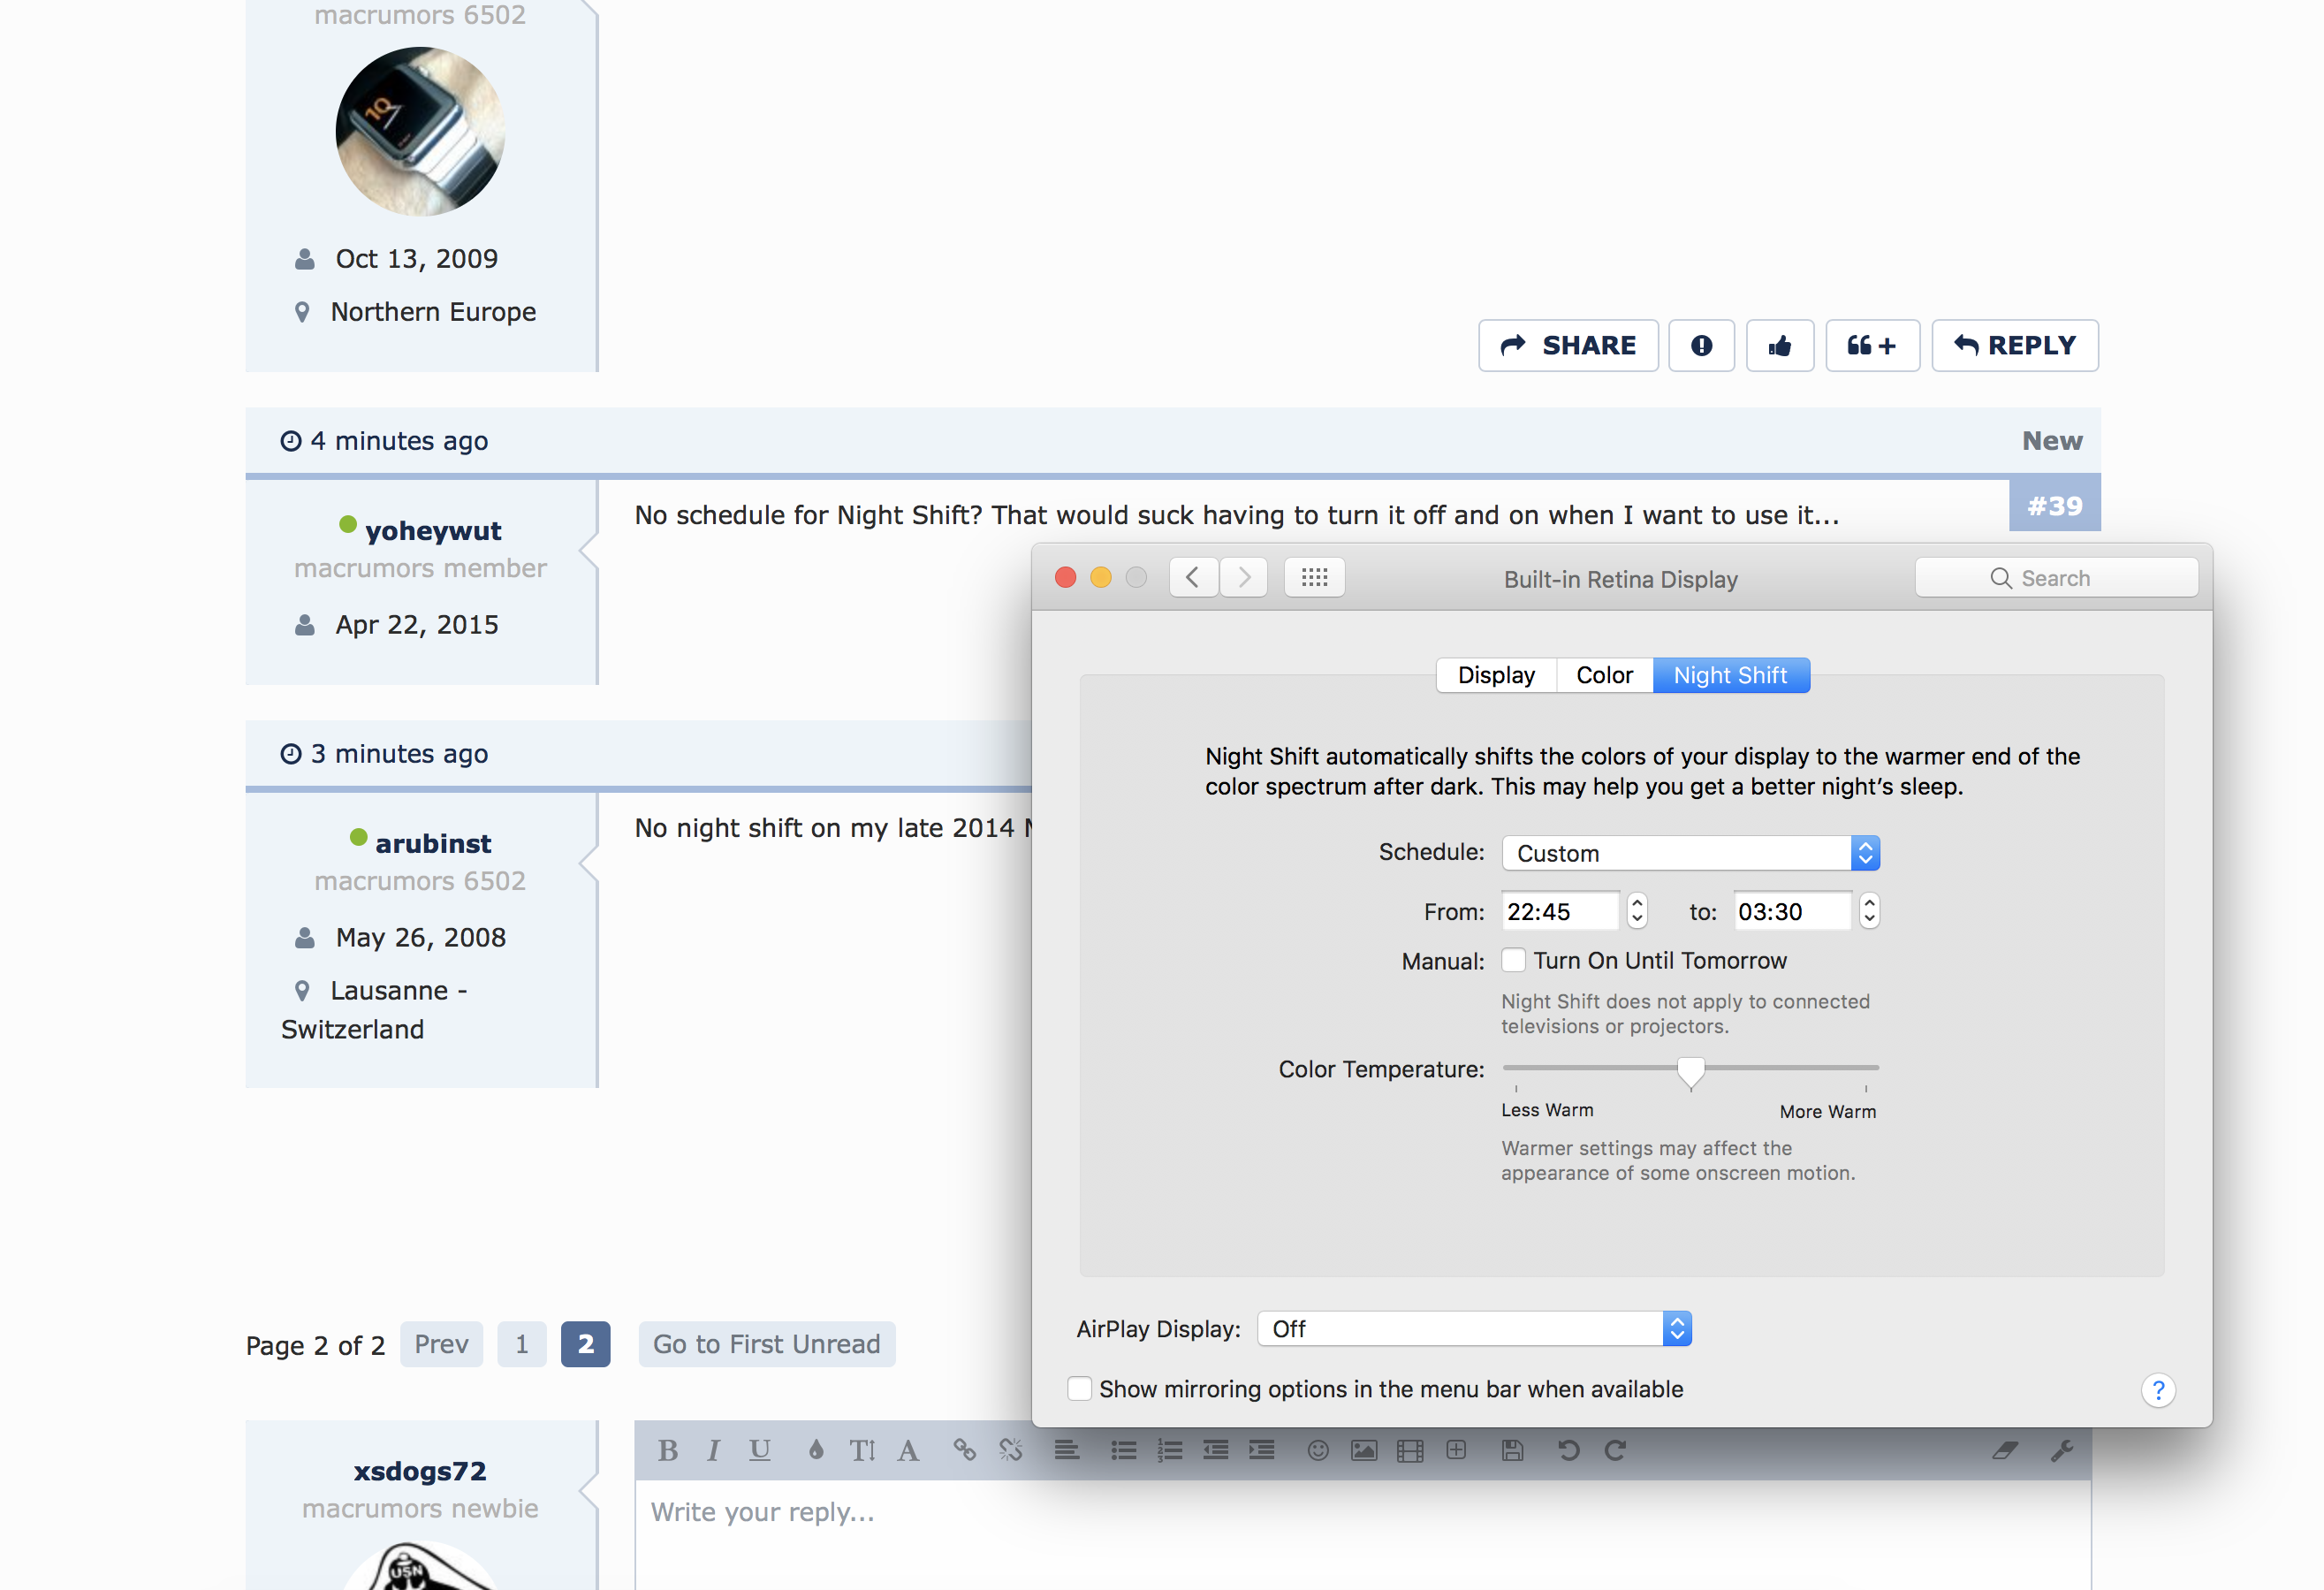Image resolution: width=2324 pixels, height=1590 pixels.
Task: Show all preferences grid button
Action: (1314, 577)
